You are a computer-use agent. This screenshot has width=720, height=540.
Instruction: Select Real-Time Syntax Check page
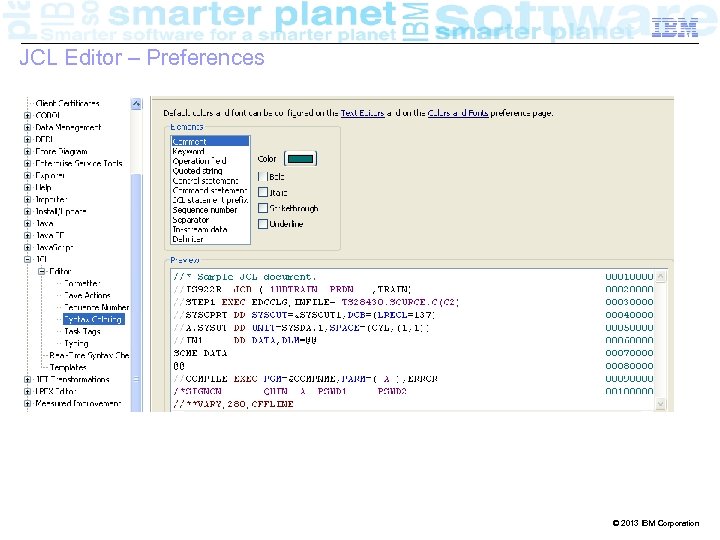[89, 355]
